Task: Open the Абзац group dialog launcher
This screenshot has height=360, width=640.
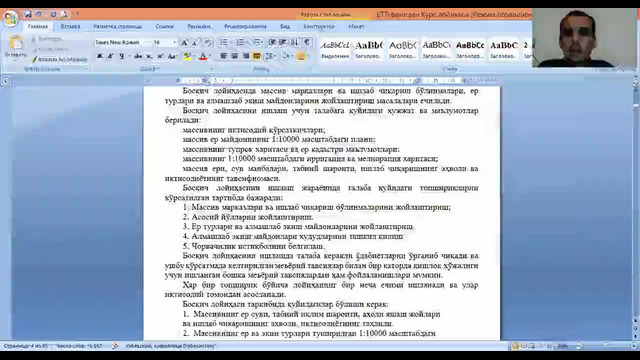Action: (x=311, y=69)
